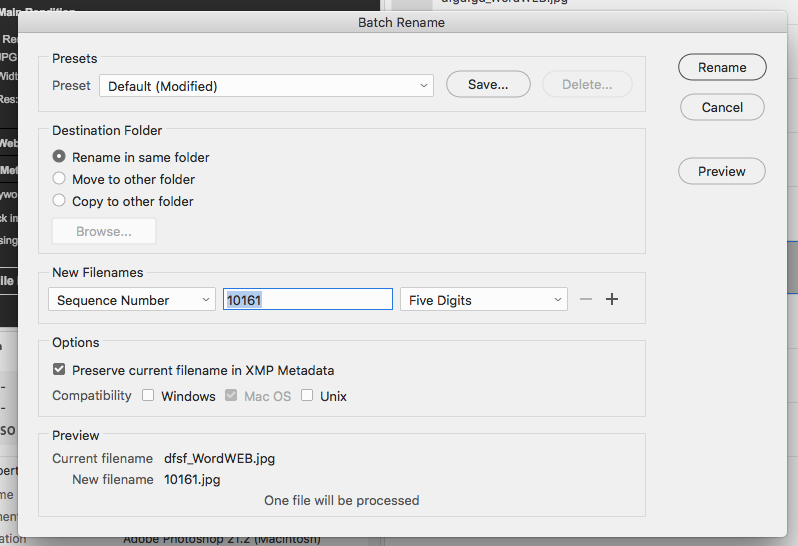The height and width of the screenshot is (546, 798).
Task: Click the sequence number field containing 10161
Action: tap(308, 299)
